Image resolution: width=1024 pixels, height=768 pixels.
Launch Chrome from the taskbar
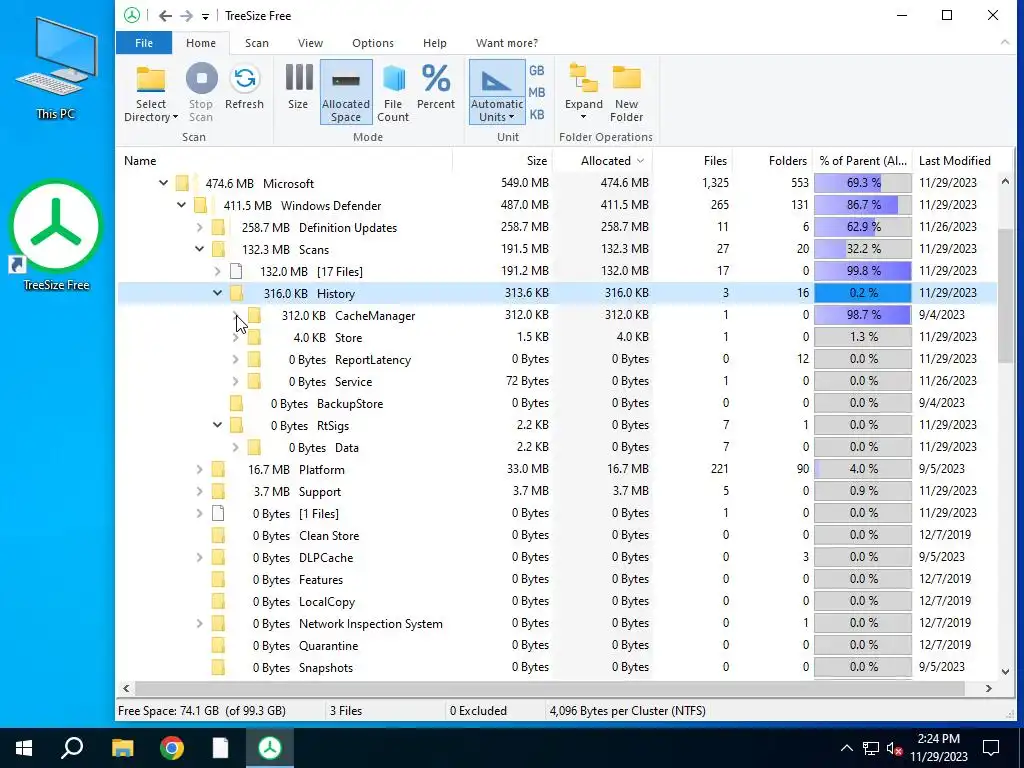171,748
